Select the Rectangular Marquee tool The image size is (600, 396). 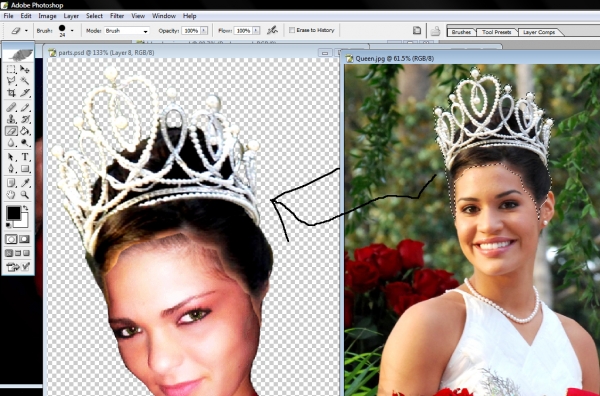pos(11,69)
